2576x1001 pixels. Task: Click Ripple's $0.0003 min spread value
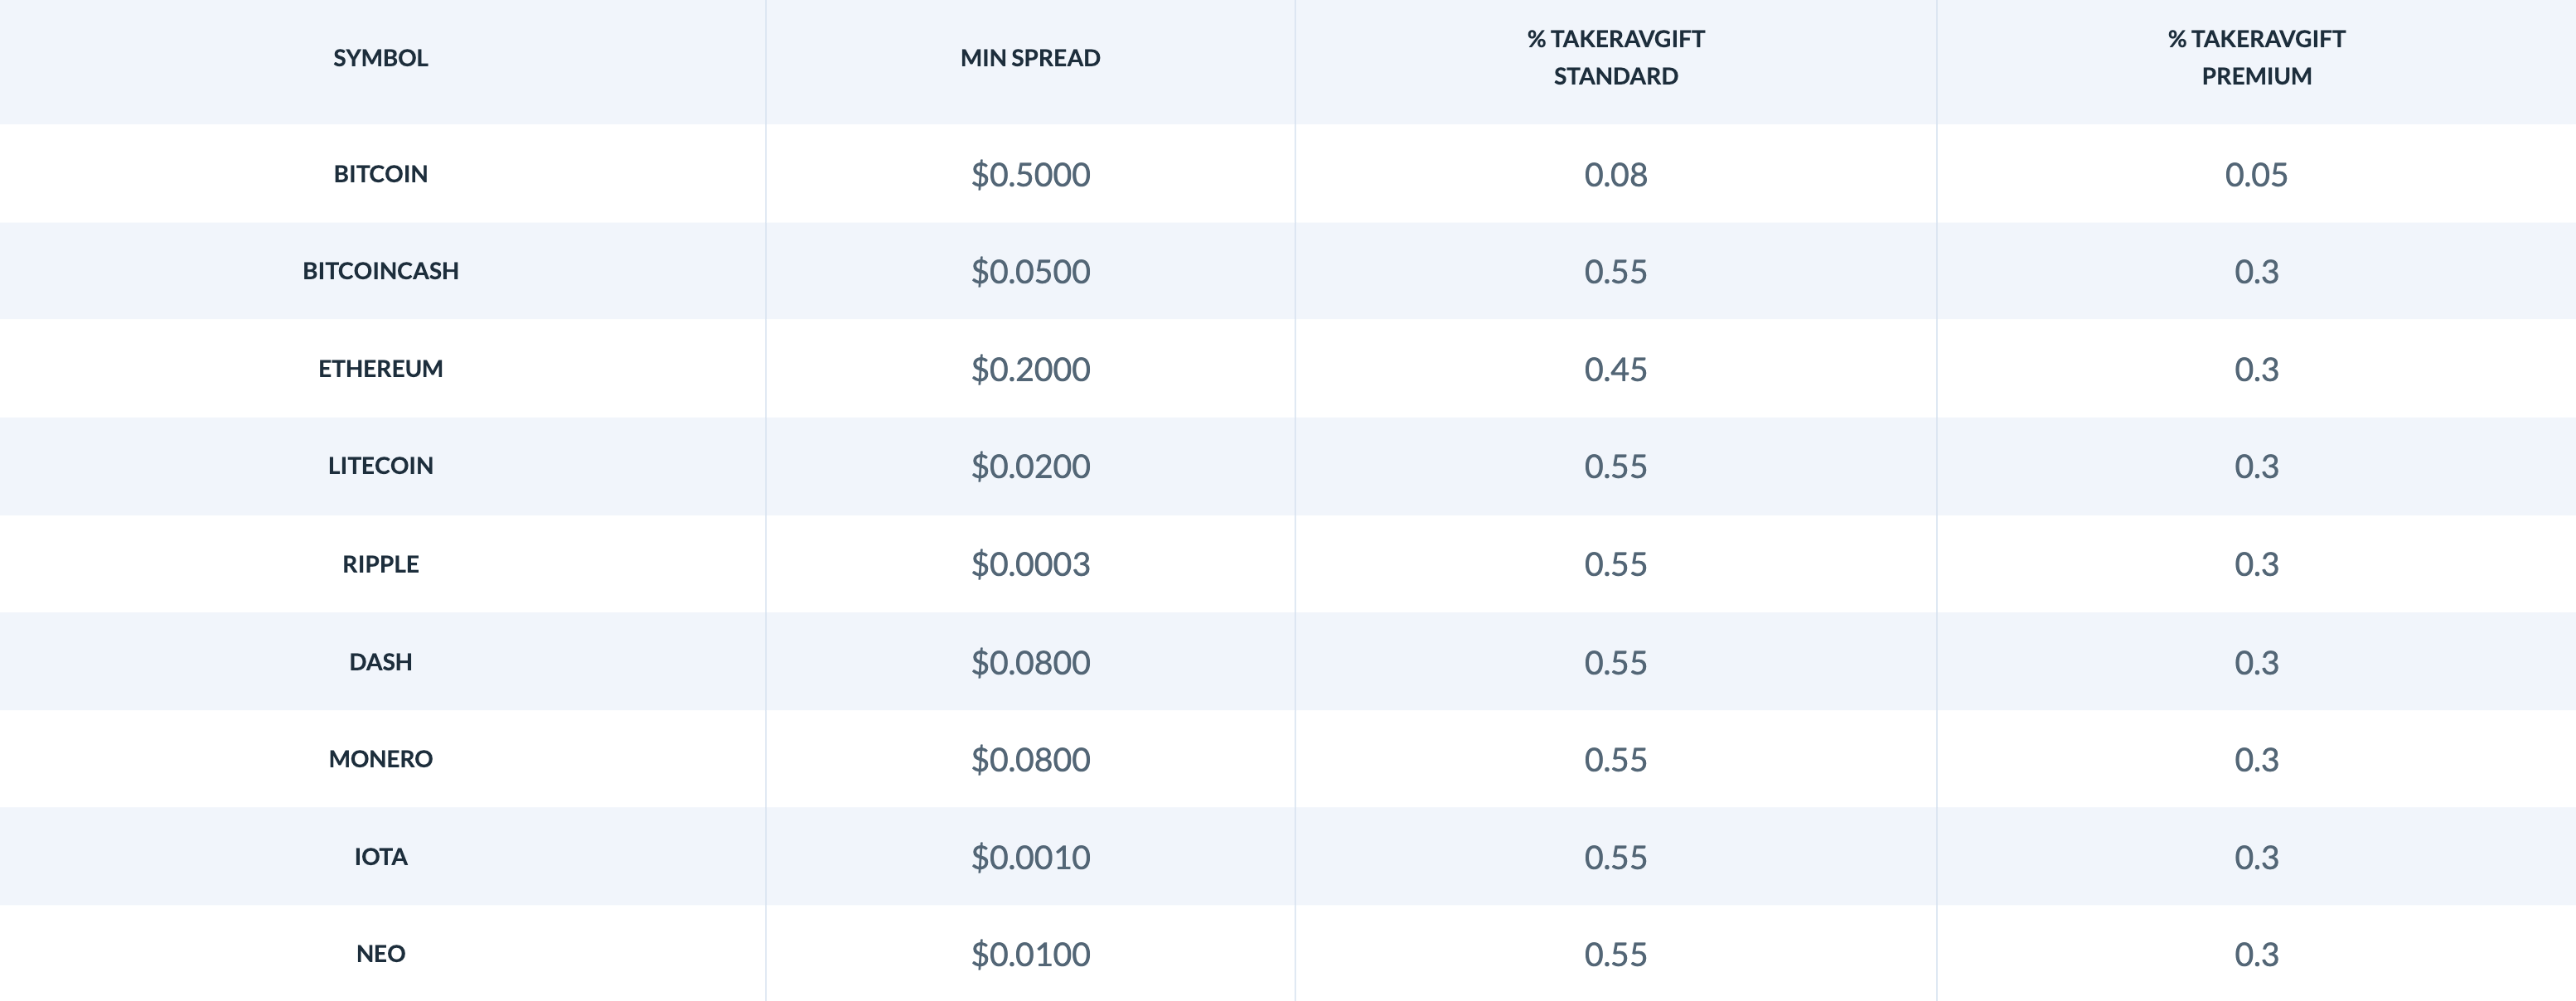(1030, 565)
